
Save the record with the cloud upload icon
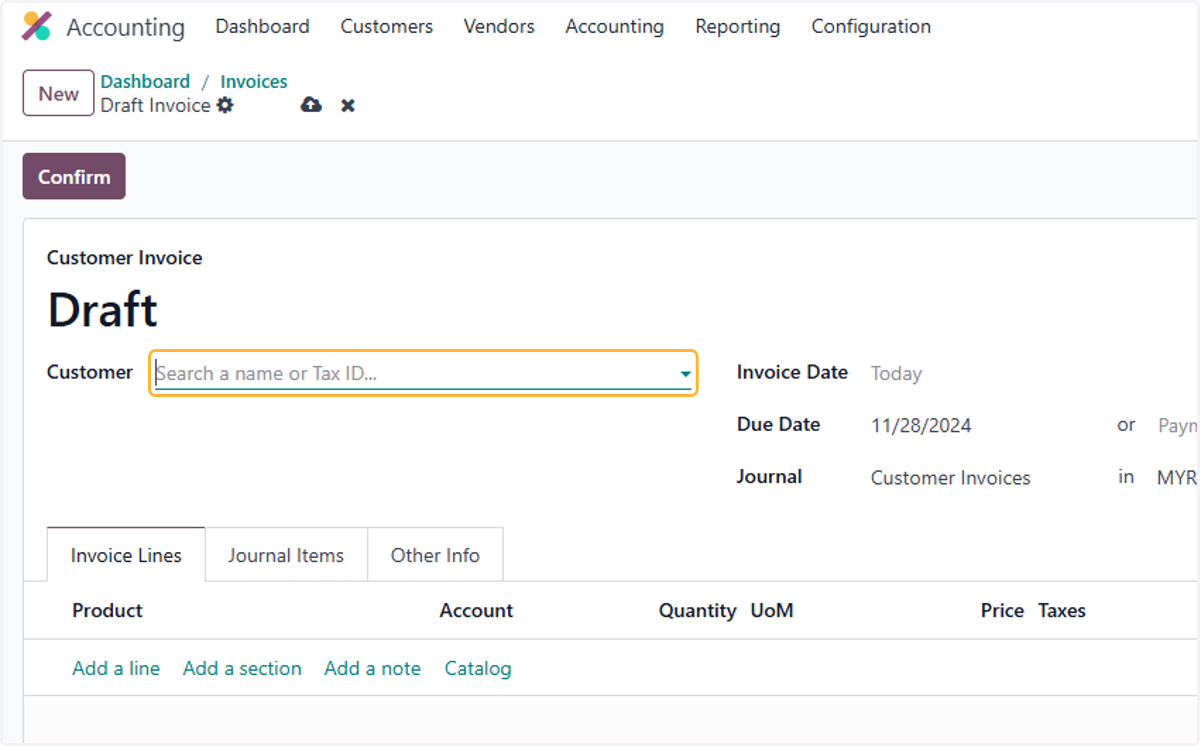[311, 105]
